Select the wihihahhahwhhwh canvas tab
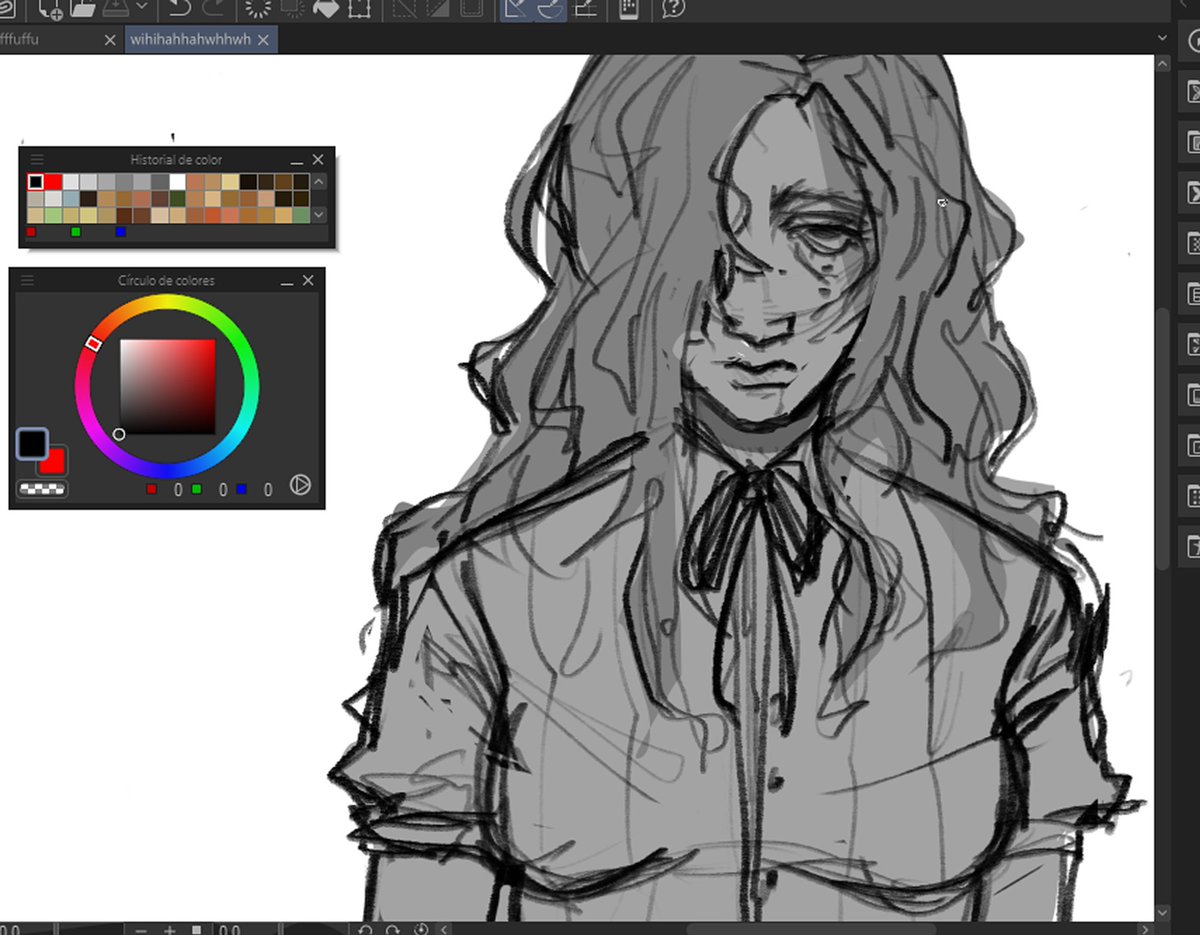The height and width of the screenshot is (935, 1200). click(x=190, y=40)
